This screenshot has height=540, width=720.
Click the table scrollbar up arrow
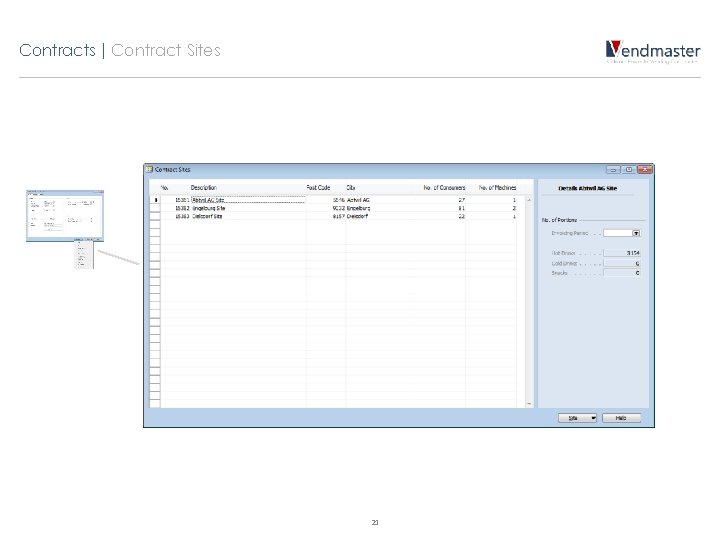[529, 200]
